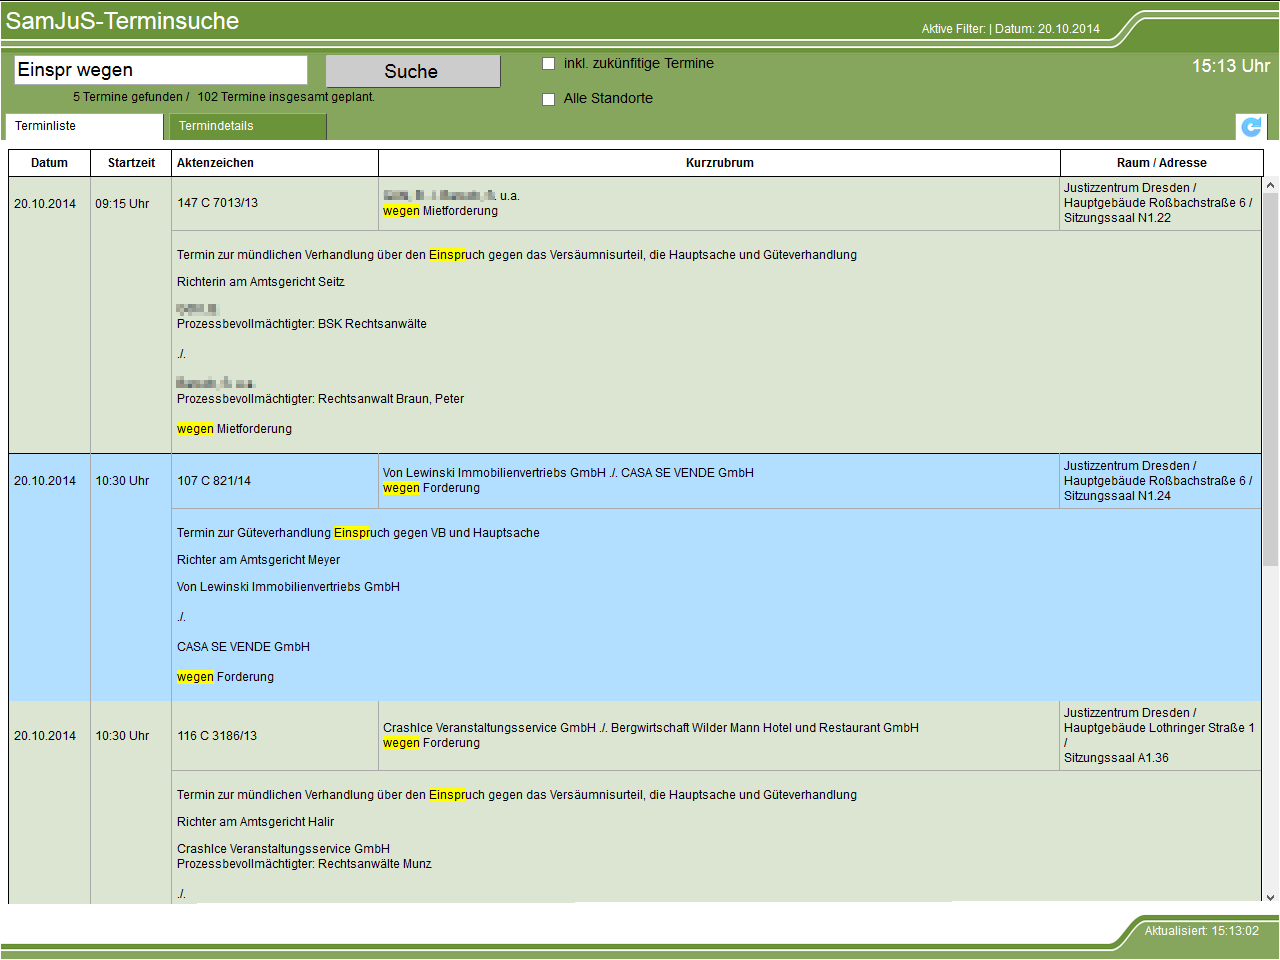
Task: Click the date in row 107 C 821/14
Action: point(45,481)
